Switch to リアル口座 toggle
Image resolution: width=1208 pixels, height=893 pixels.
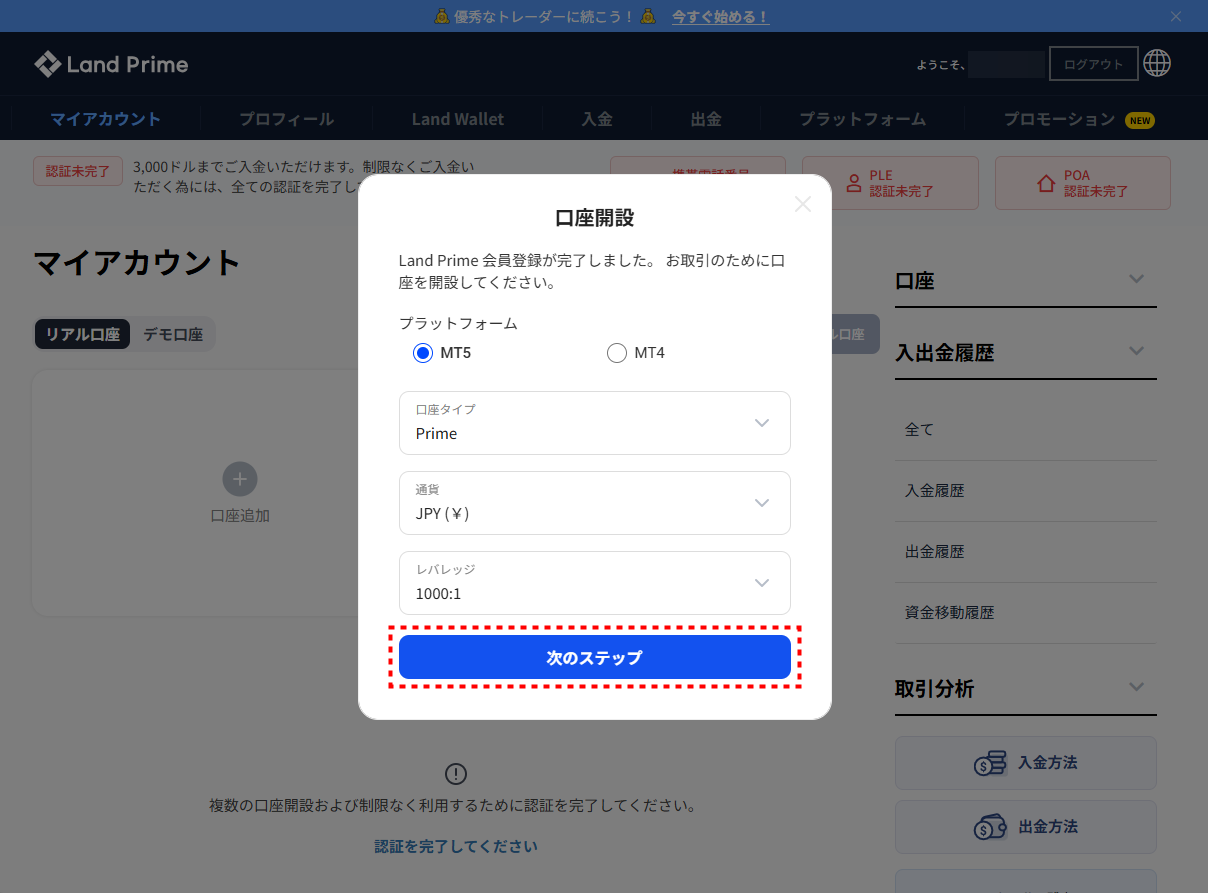[x=83, y=335]
